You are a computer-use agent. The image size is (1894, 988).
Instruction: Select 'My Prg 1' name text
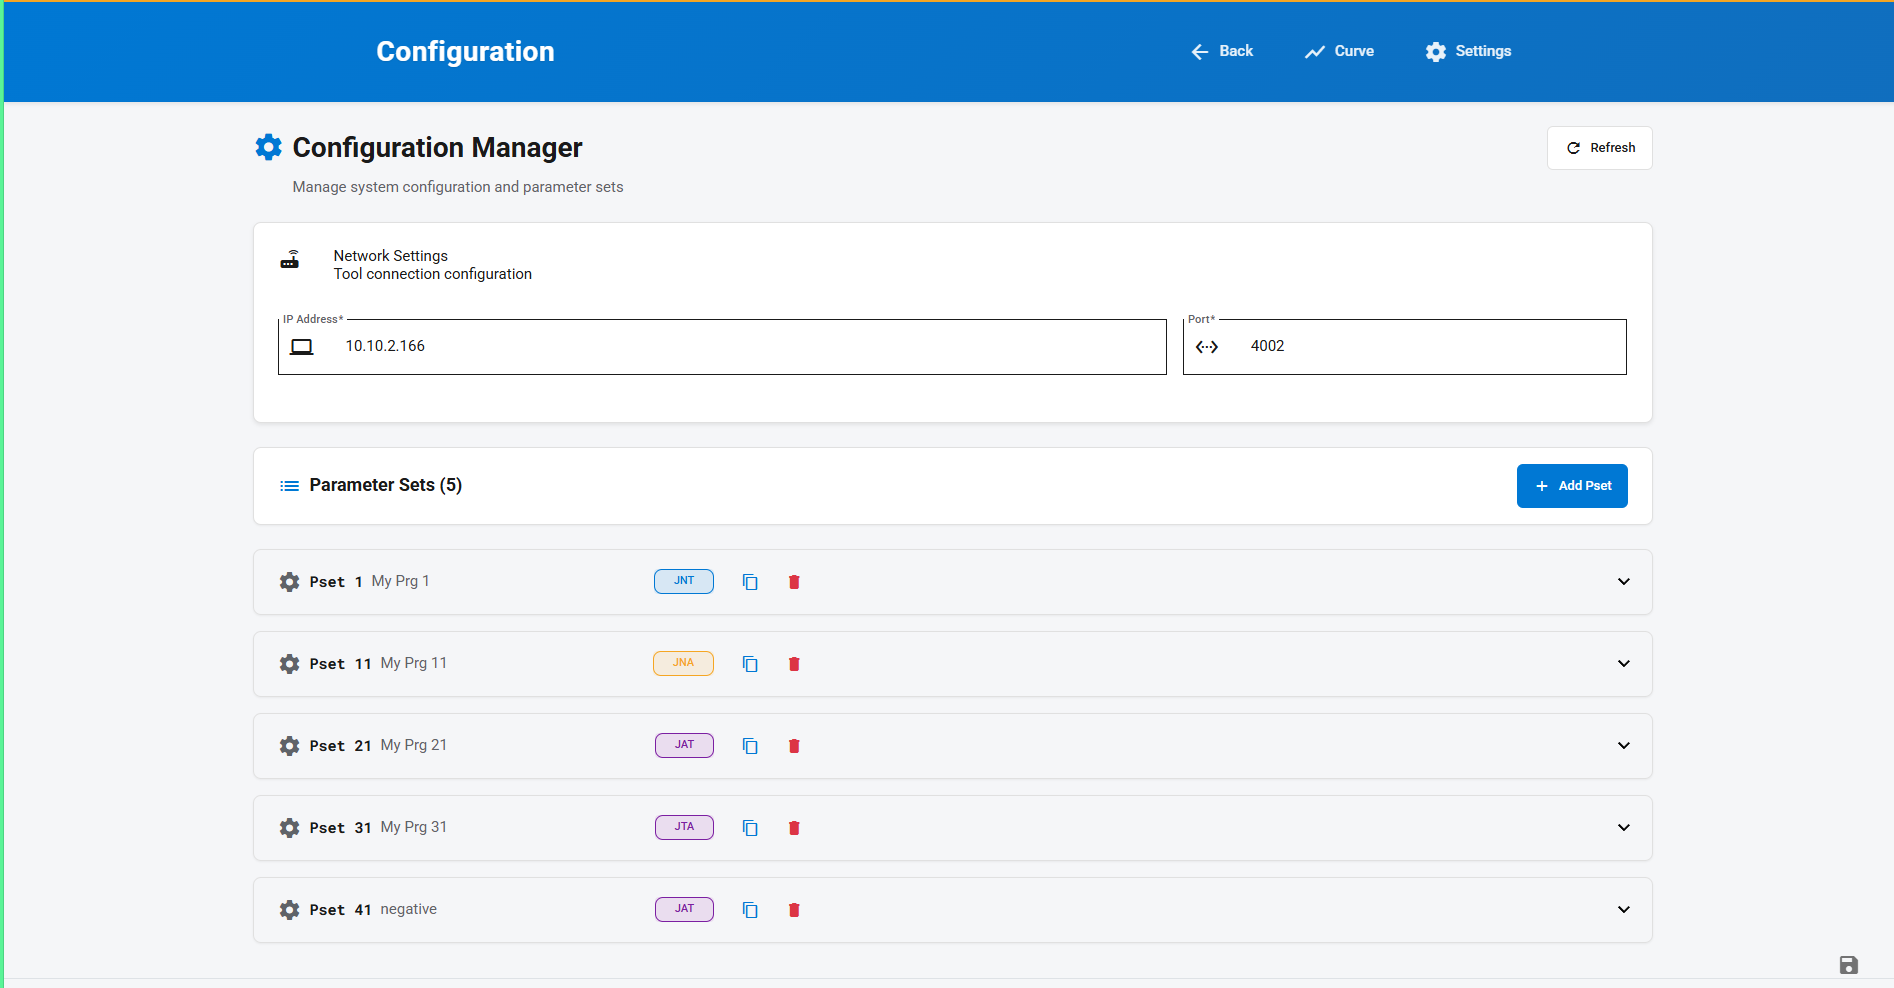coord(400,581)
